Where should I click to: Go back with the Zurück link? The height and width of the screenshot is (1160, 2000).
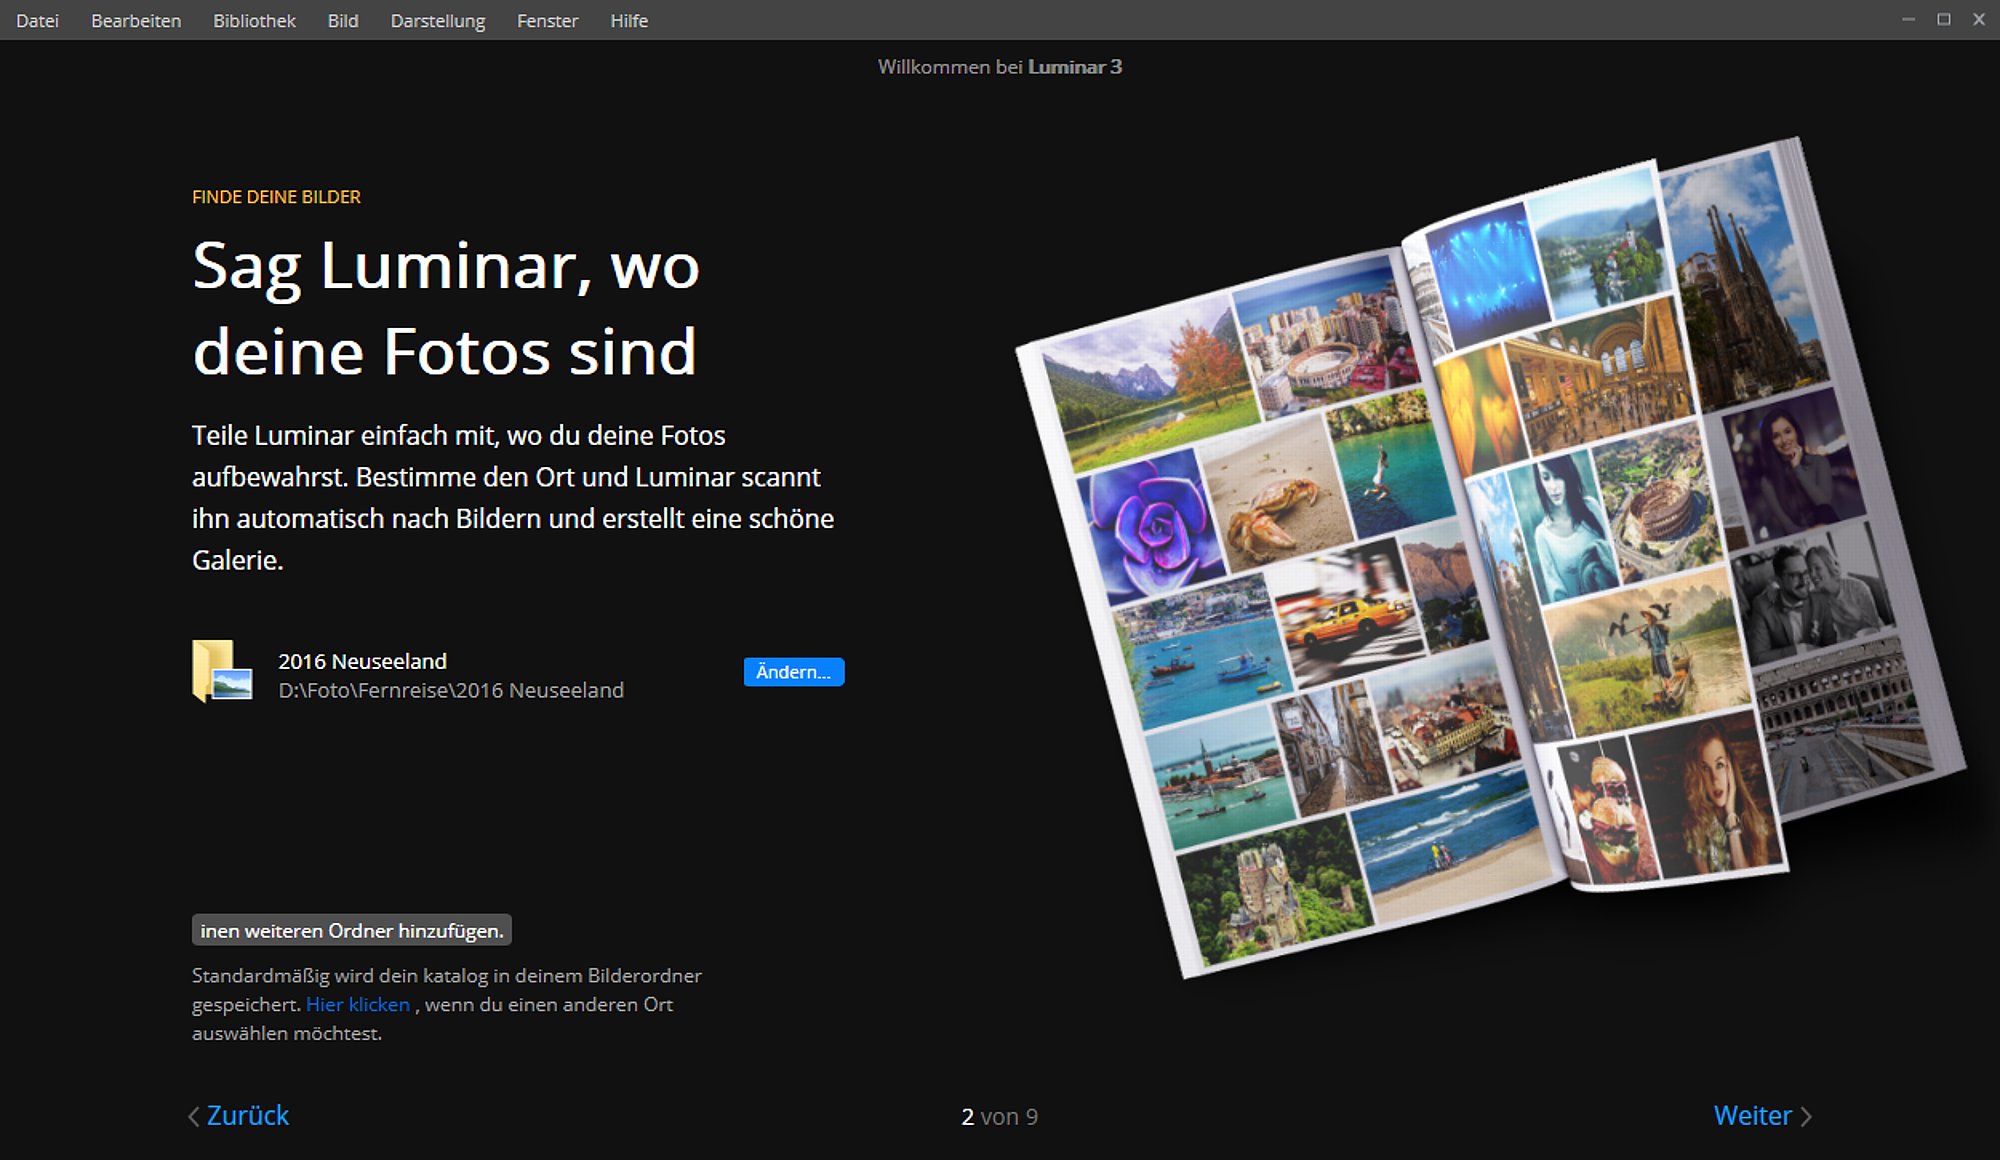248,1116
